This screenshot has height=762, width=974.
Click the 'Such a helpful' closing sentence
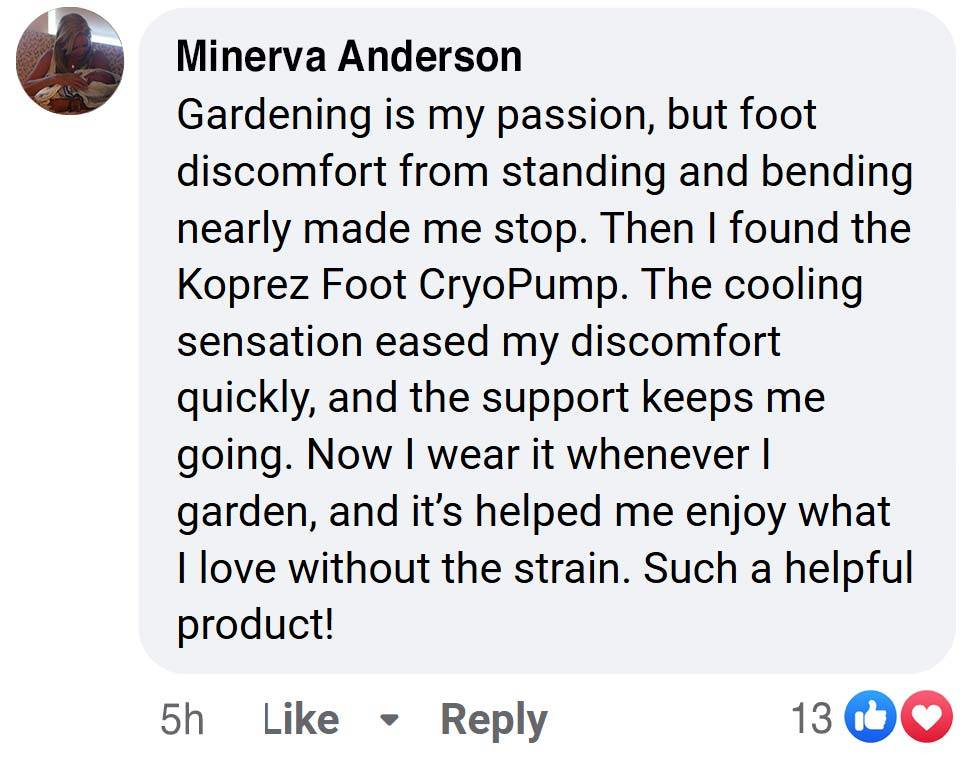coord(778,568)
